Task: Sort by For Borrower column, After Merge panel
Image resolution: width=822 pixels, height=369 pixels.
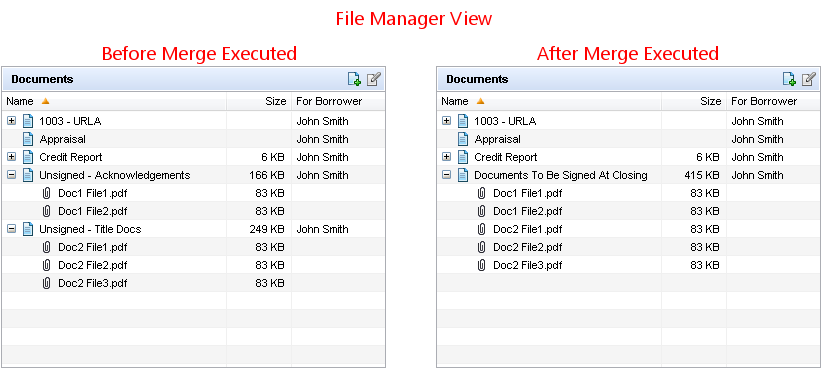Action: coord(773,101)
